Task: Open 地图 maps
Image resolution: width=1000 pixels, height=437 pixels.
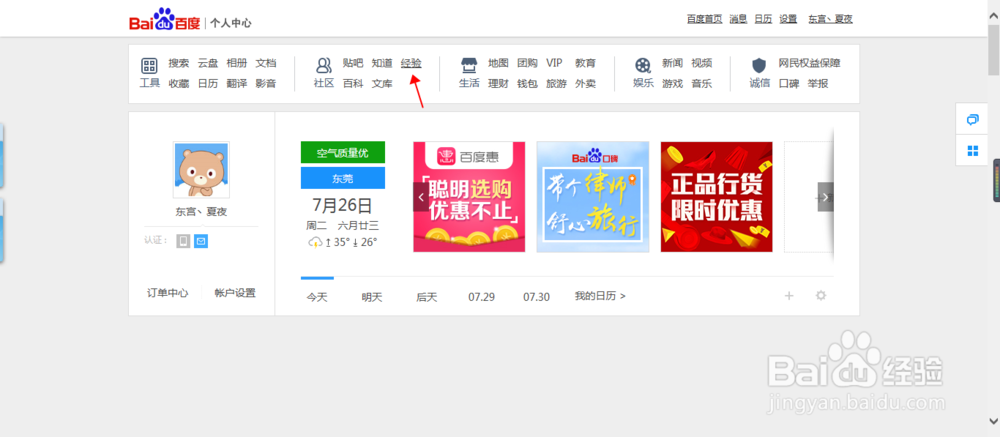Action: coord(498,63)
